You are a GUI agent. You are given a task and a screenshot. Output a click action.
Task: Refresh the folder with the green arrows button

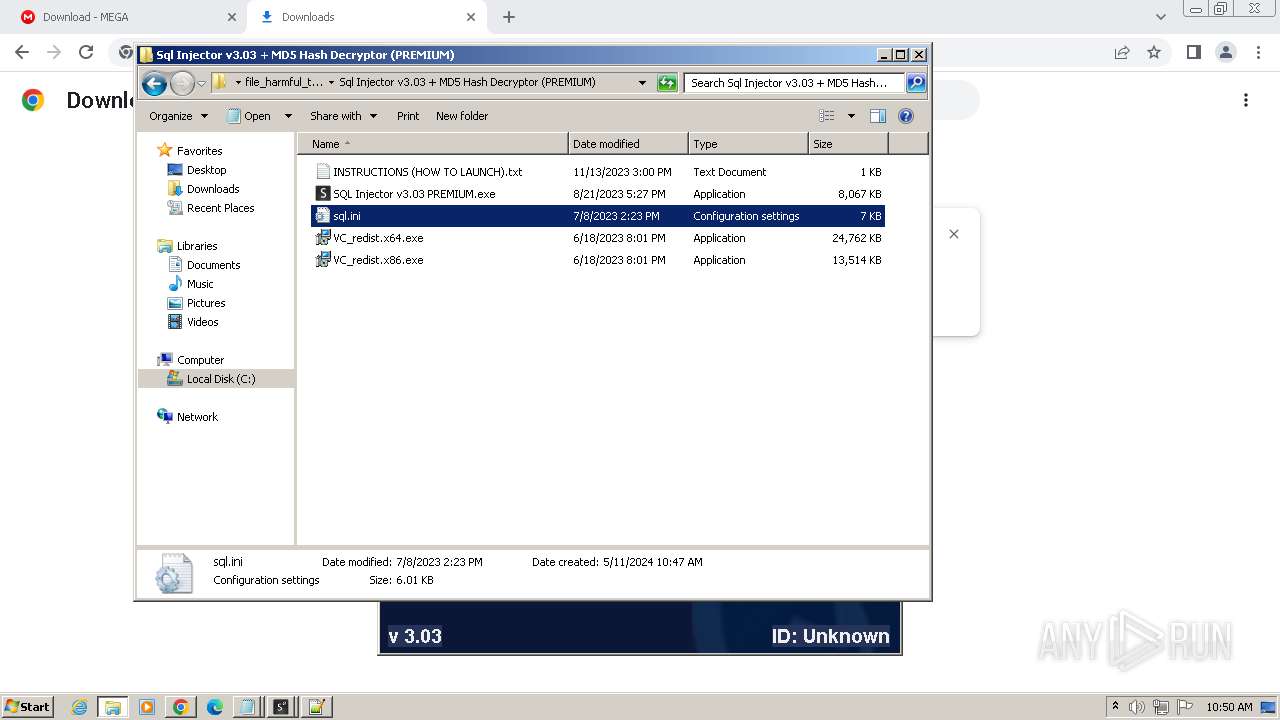pos(667,83)
